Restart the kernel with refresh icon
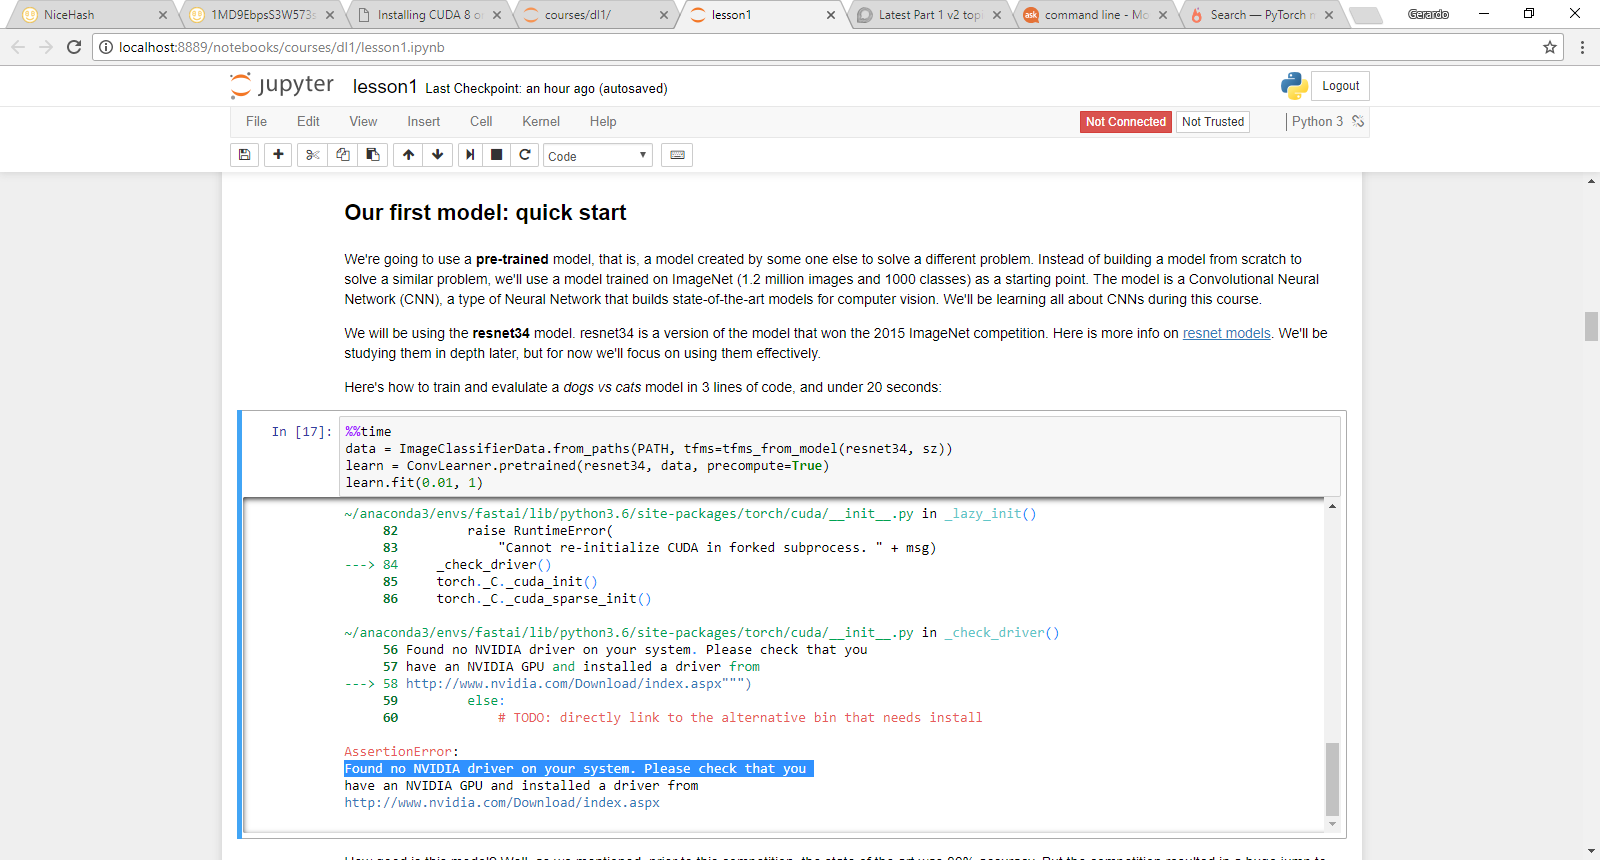Viewport: 1600px width, 860px height. (524, 155)
